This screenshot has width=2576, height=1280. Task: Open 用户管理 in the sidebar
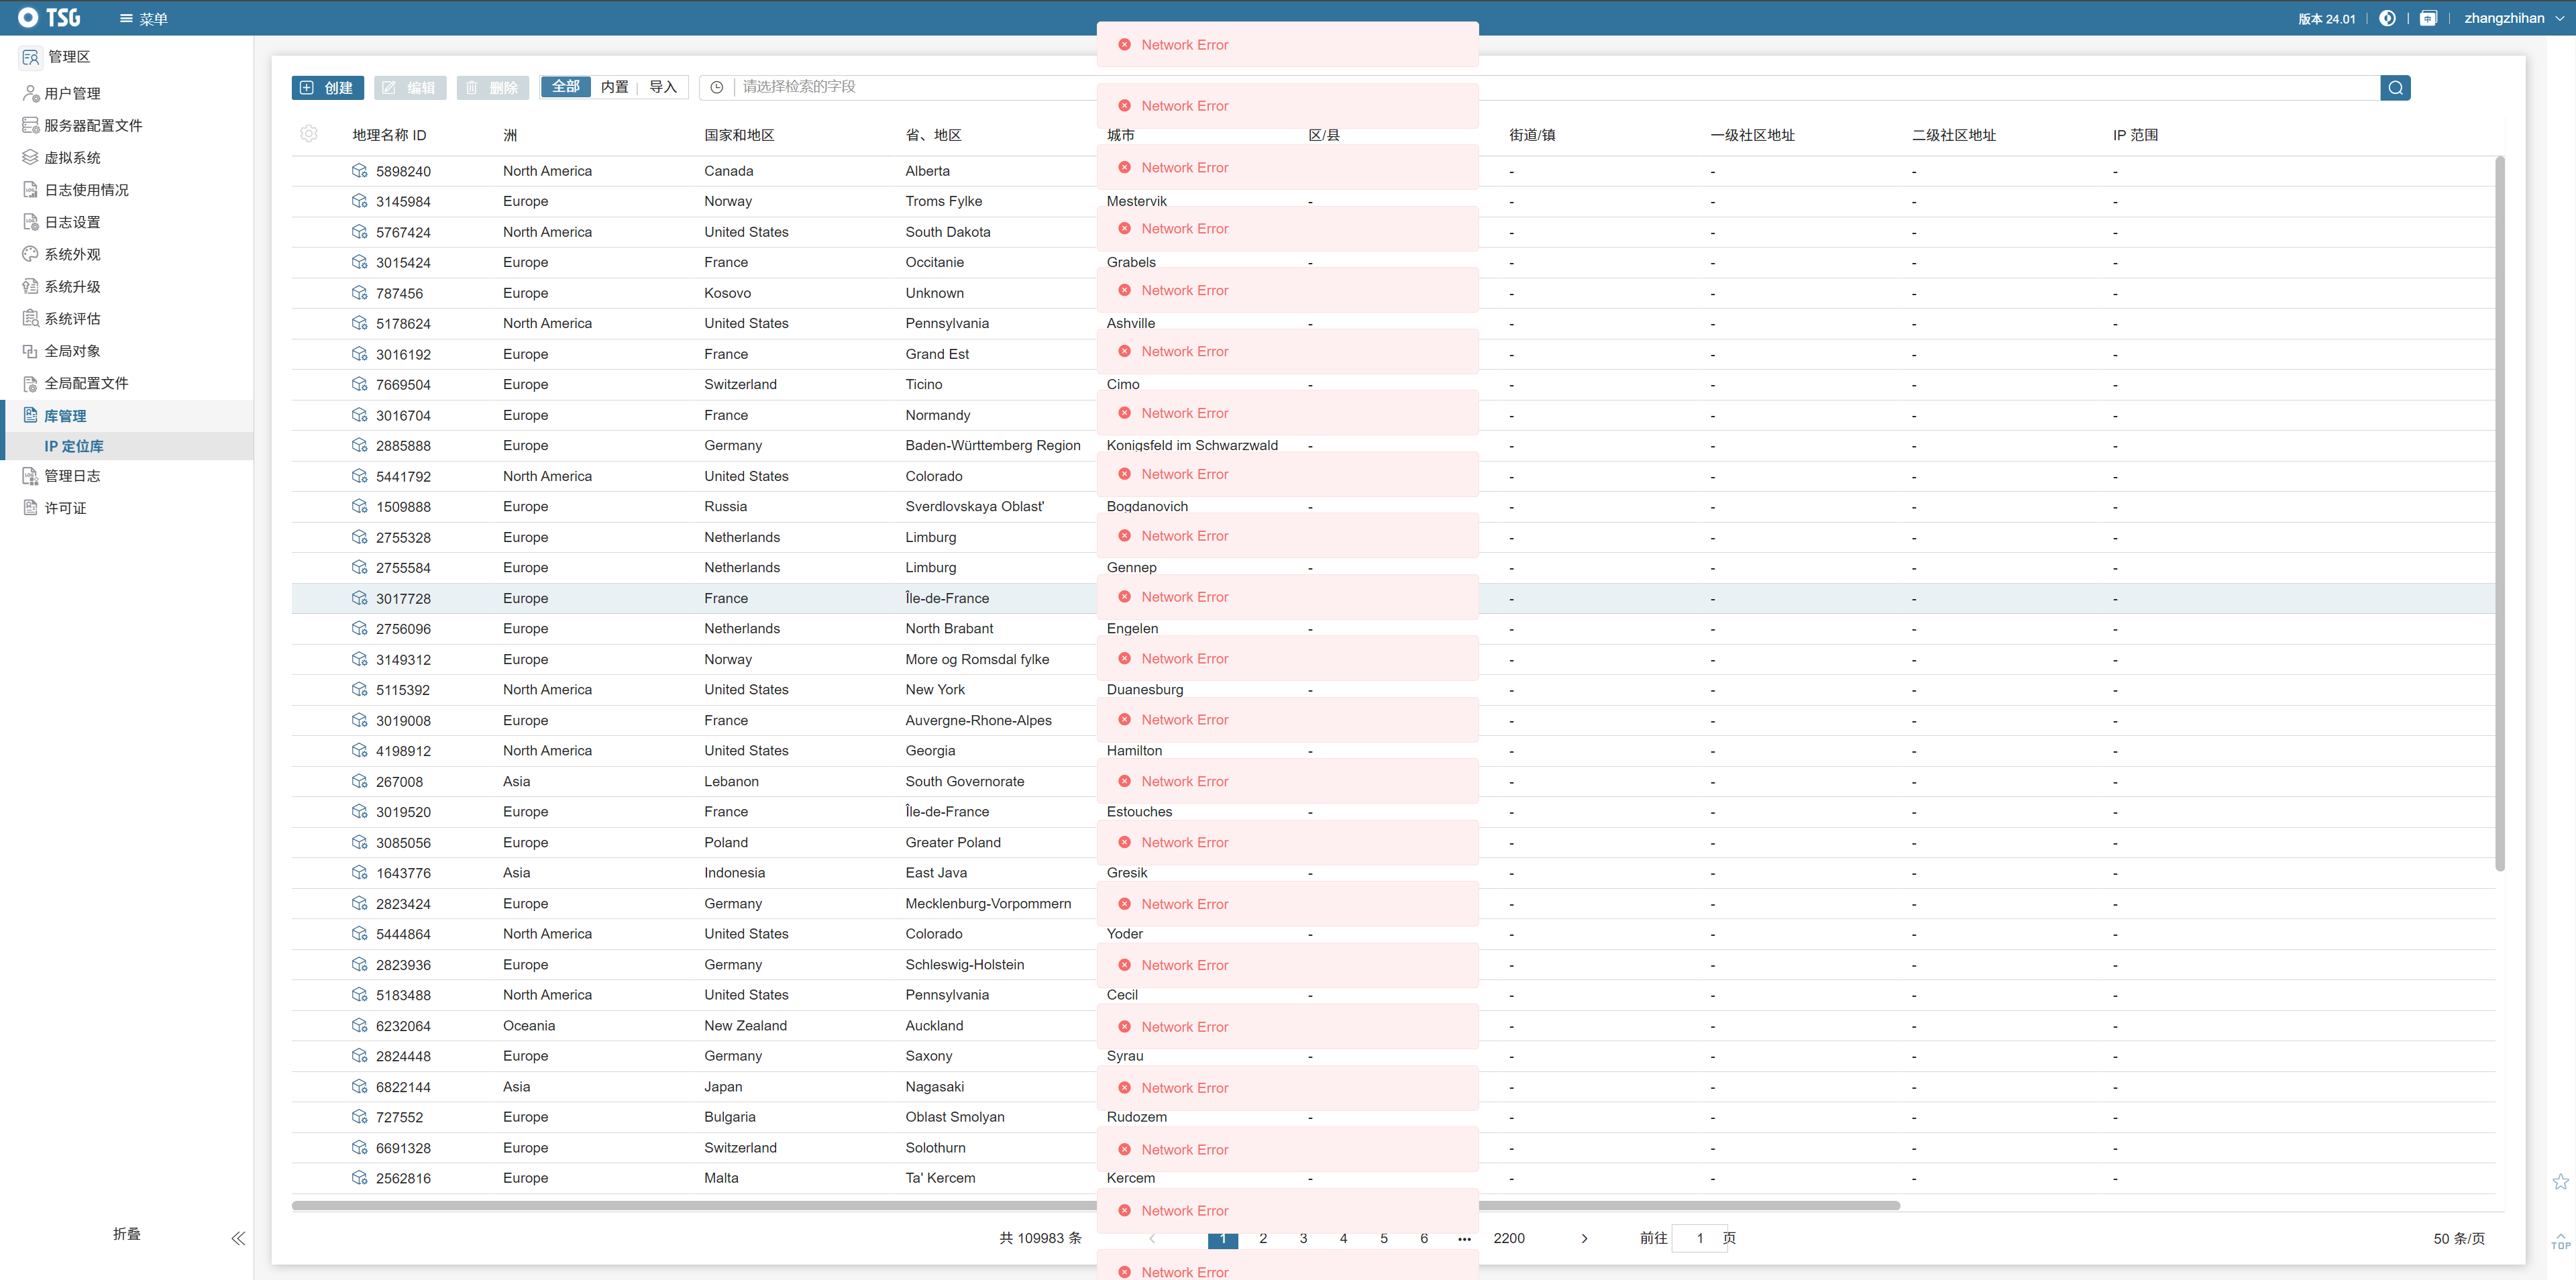pos(72,93)
